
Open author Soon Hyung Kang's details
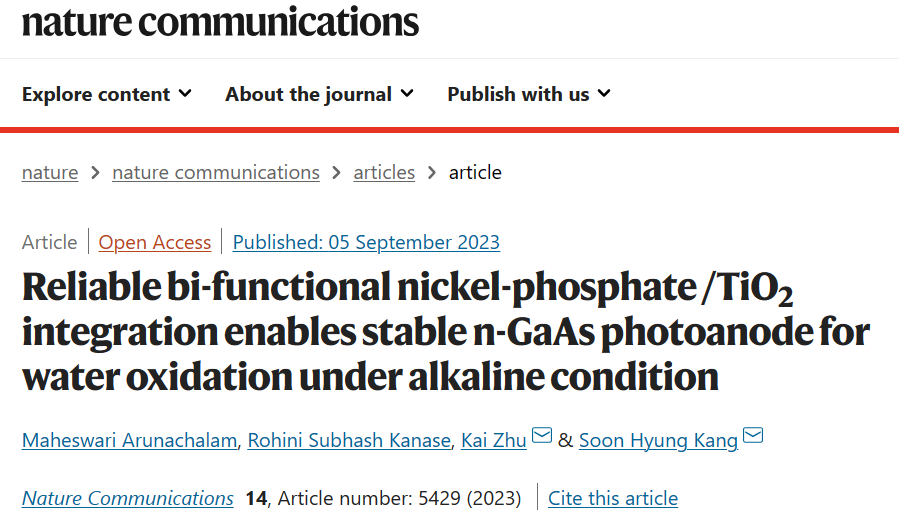point(658,441)
